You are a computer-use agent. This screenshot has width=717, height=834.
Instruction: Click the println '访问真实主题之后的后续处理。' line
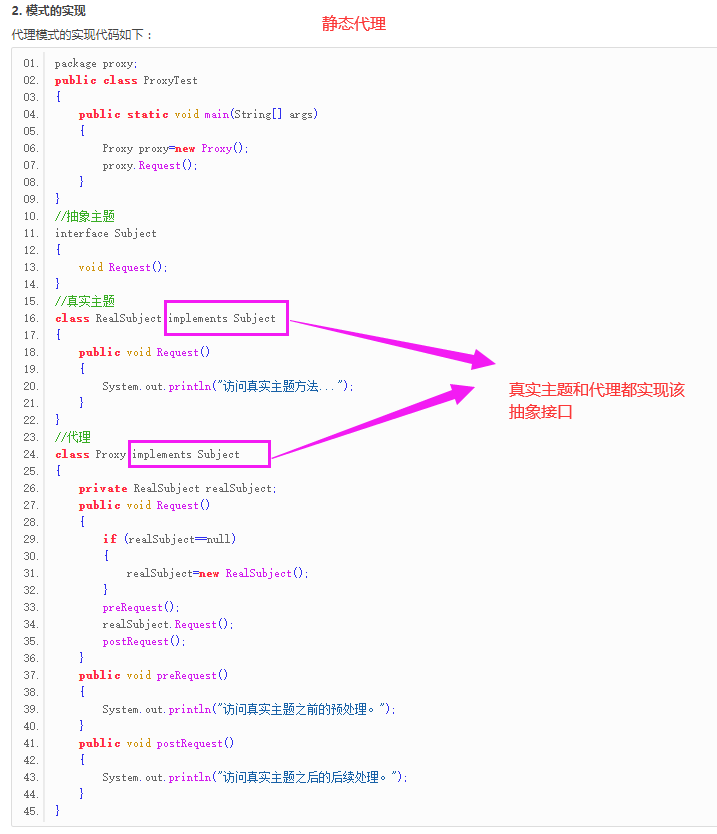255,777
